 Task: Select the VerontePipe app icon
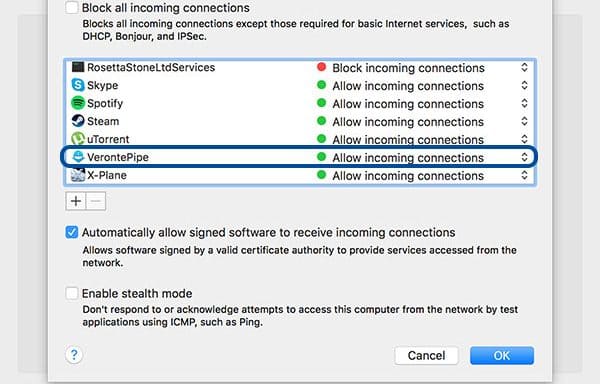click(78, 156)
